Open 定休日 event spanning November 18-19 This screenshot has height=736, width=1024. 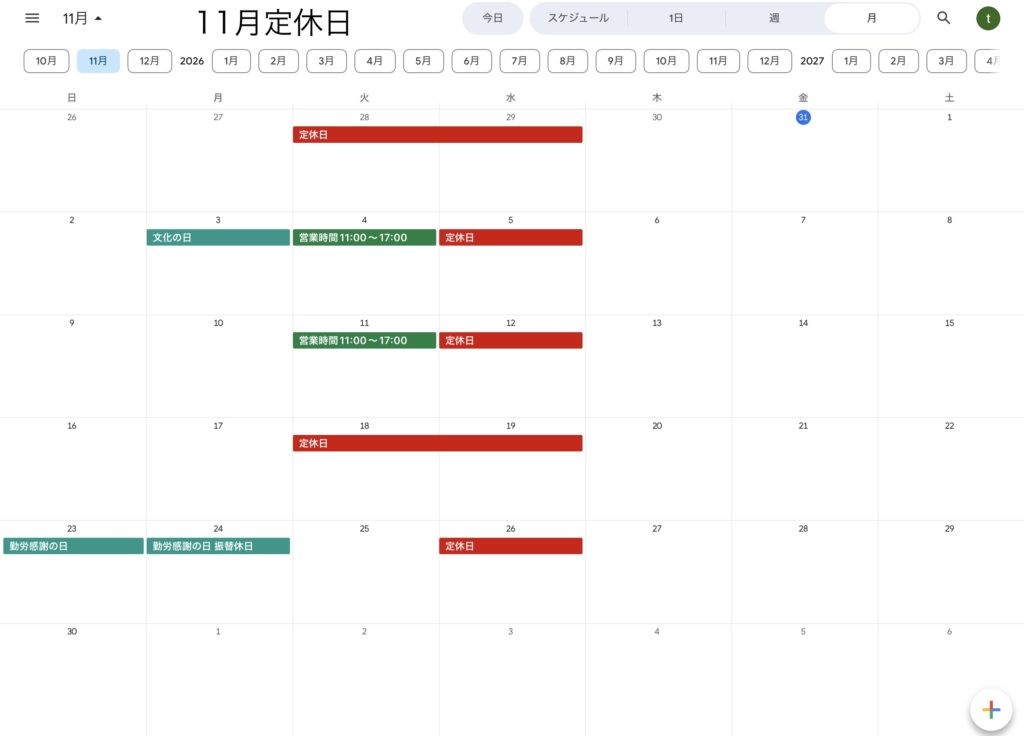[437, 443]
